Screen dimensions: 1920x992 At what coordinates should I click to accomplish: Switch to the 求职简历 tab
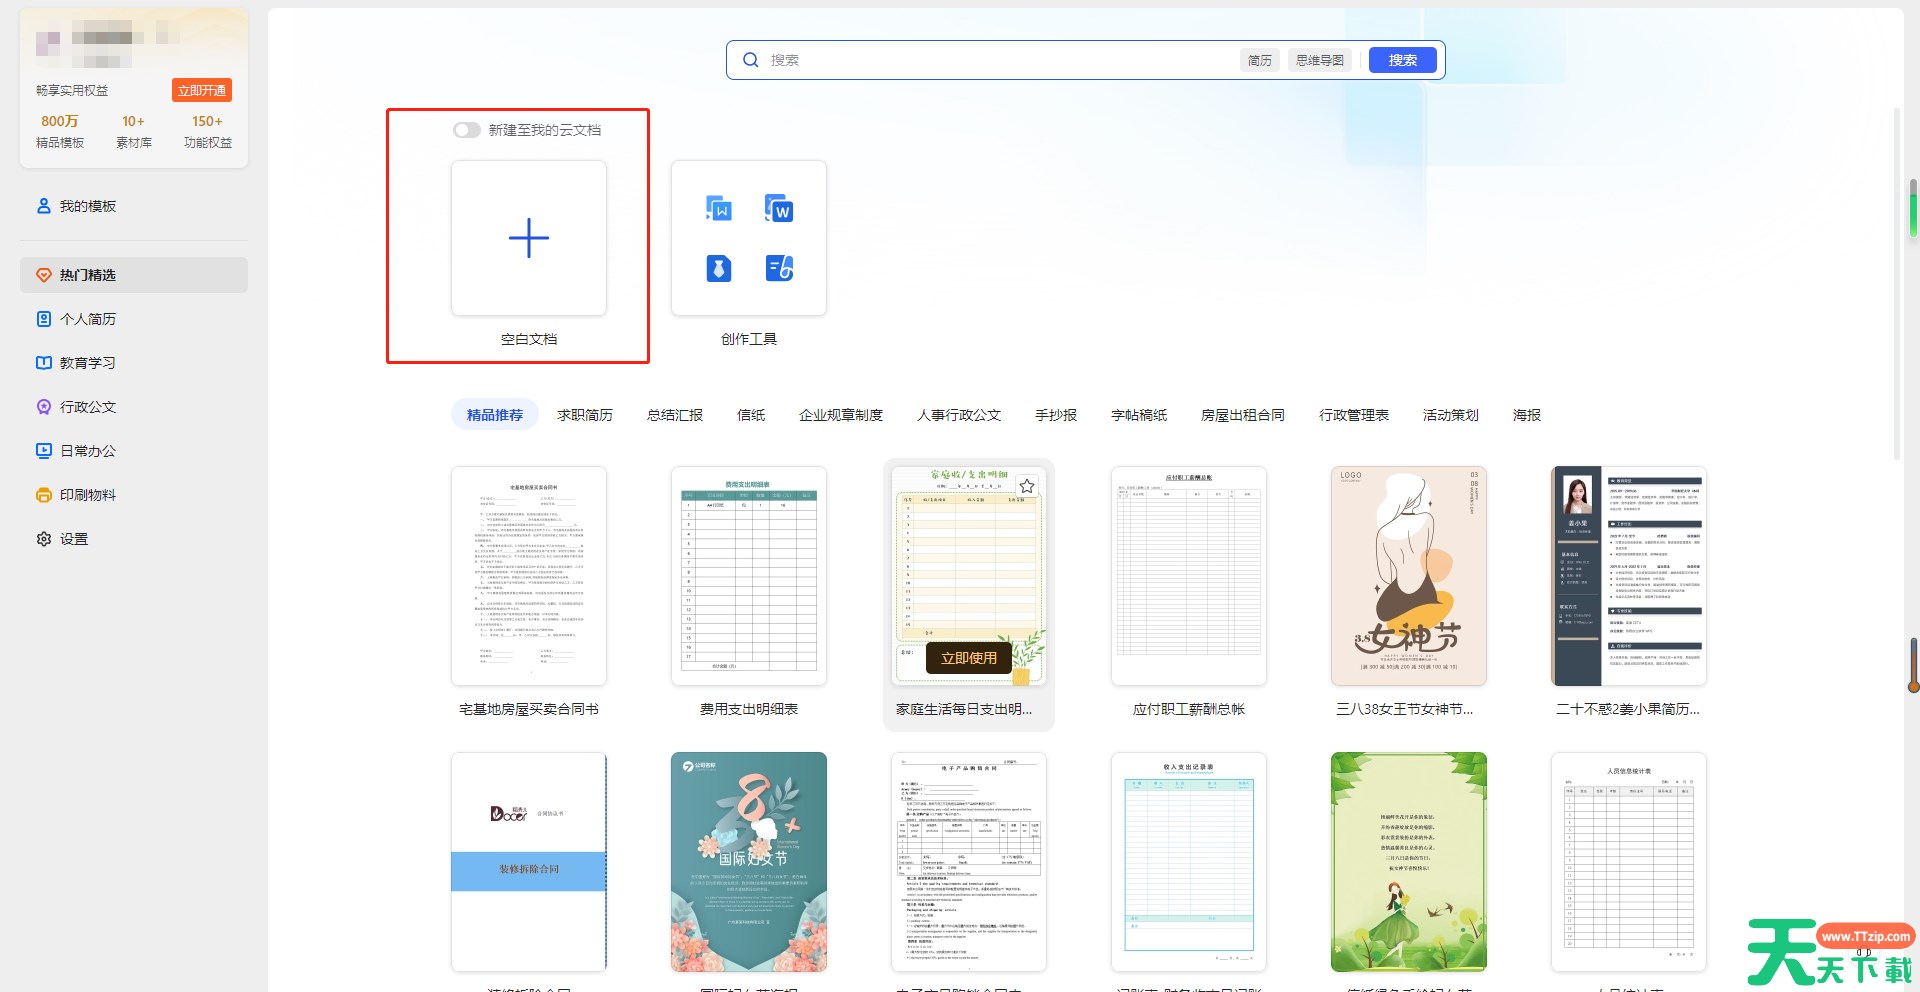point(585,415)
